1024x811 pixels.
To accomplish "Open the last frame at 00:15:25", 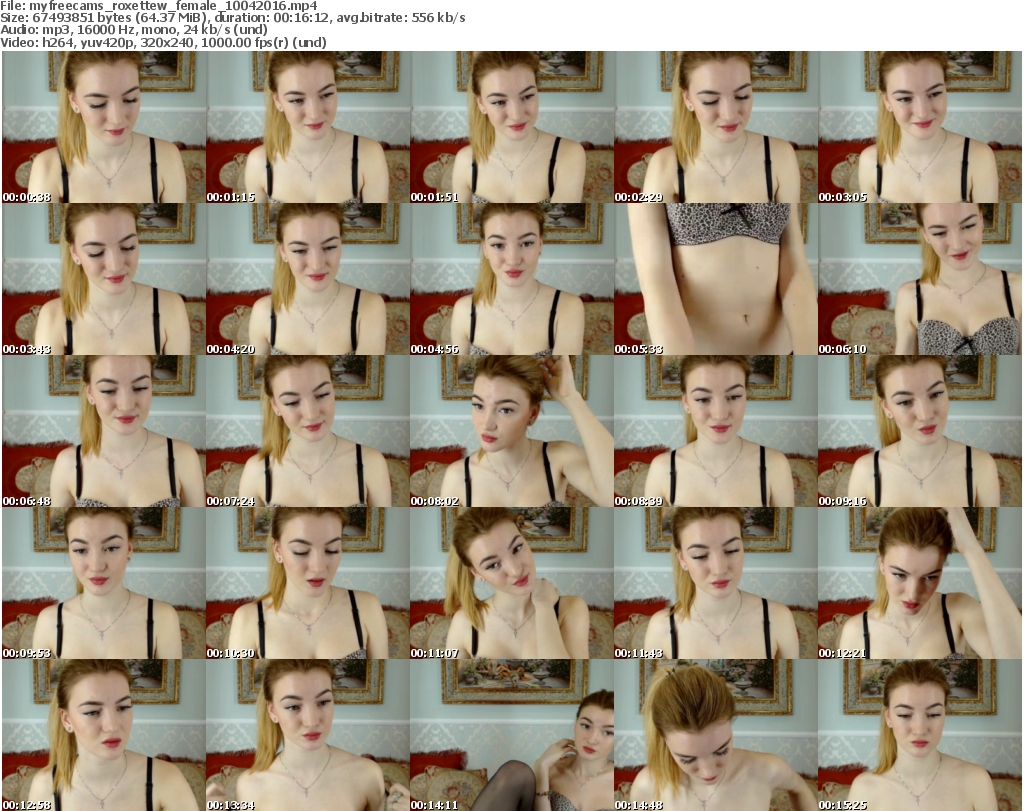I will tap(919, 735).
